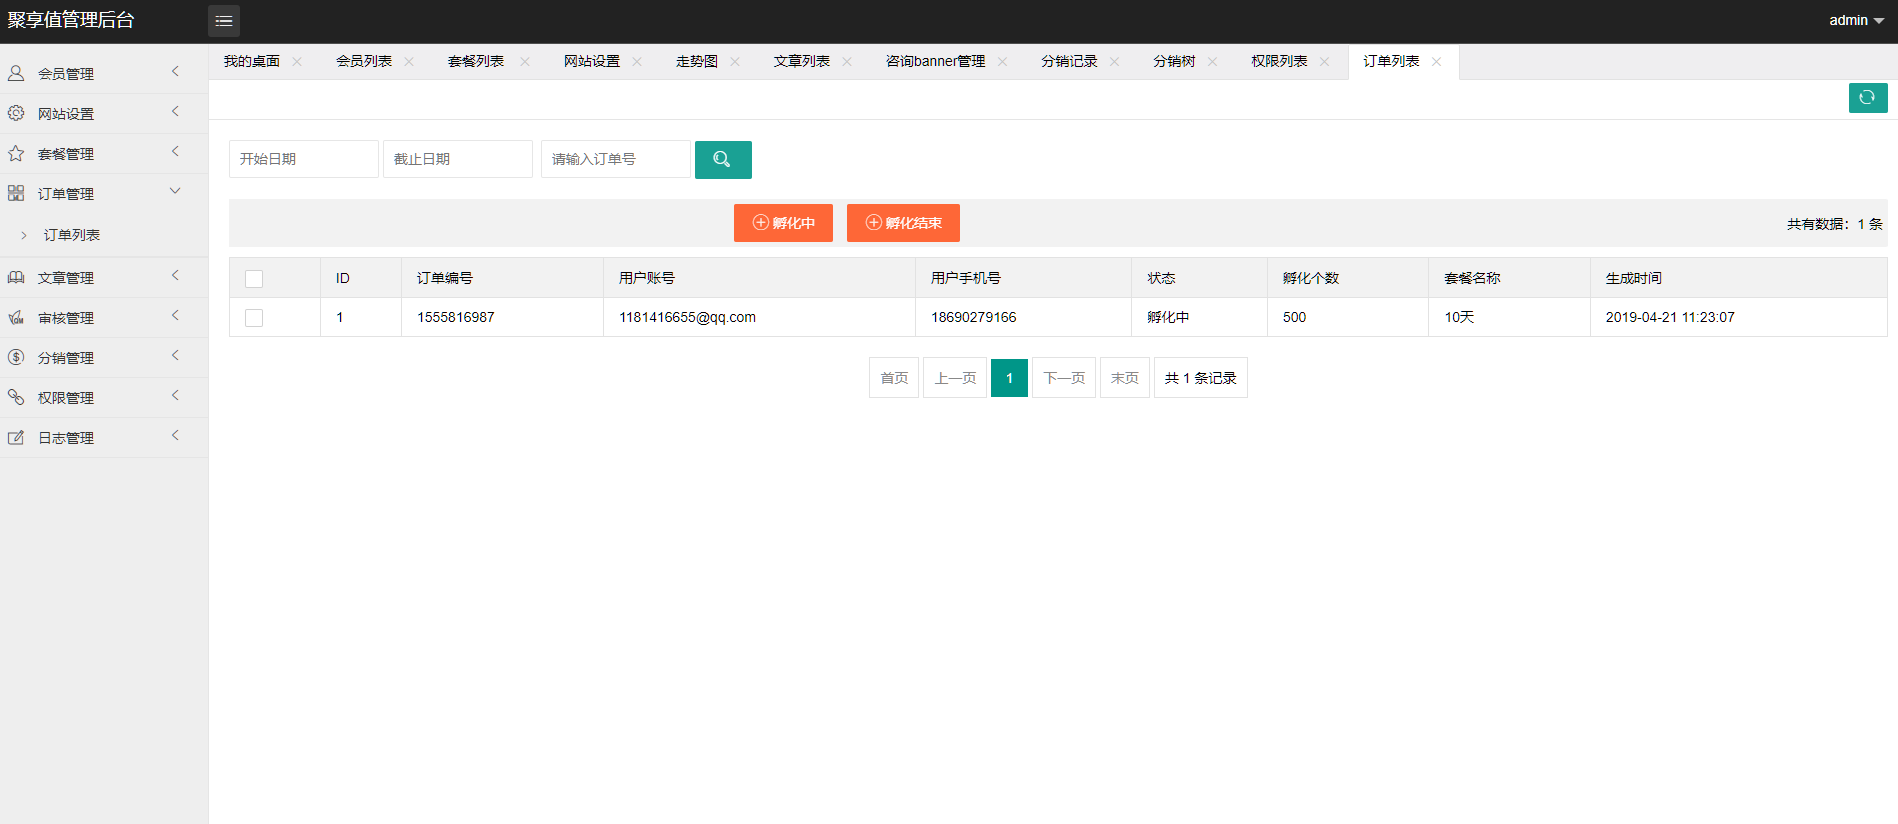Open 订单列表 in the sidebar
The width and height of the screenshot is (1898, 824).
pyautogui.click(x=72, y=235)
